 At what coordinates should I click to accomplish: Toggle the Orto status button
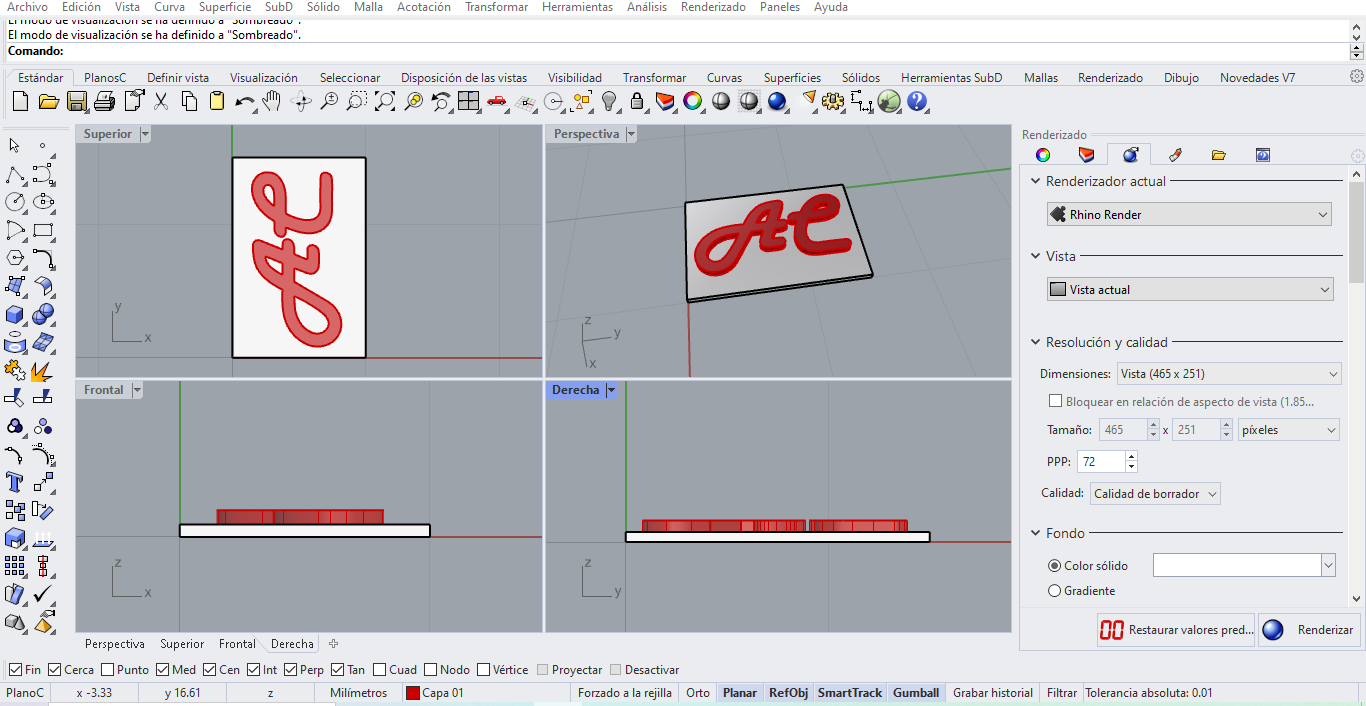[698, 693]
